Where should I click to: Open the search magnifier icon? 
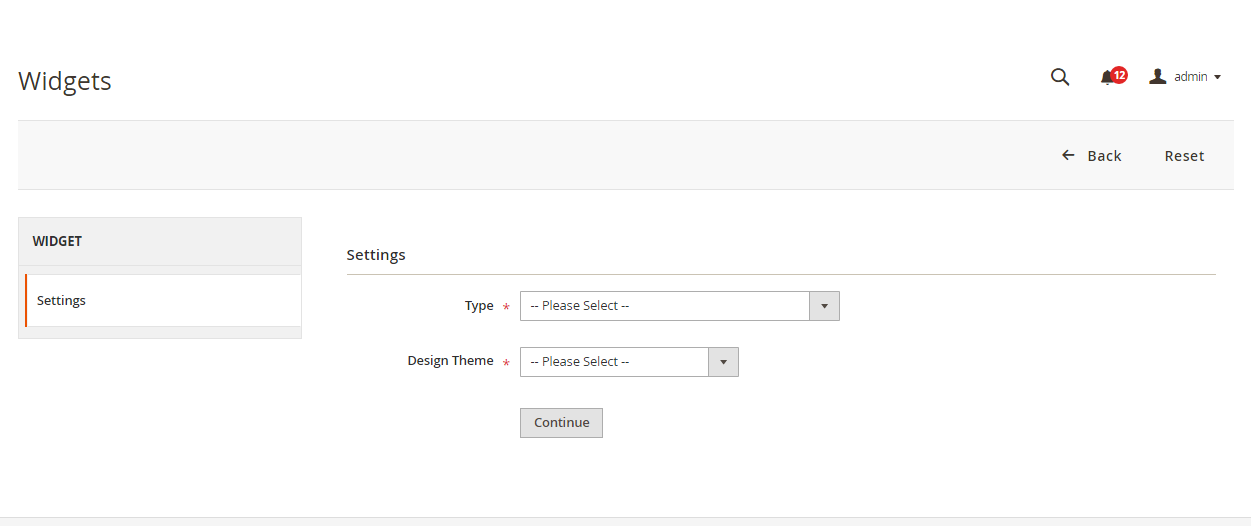1060,77
